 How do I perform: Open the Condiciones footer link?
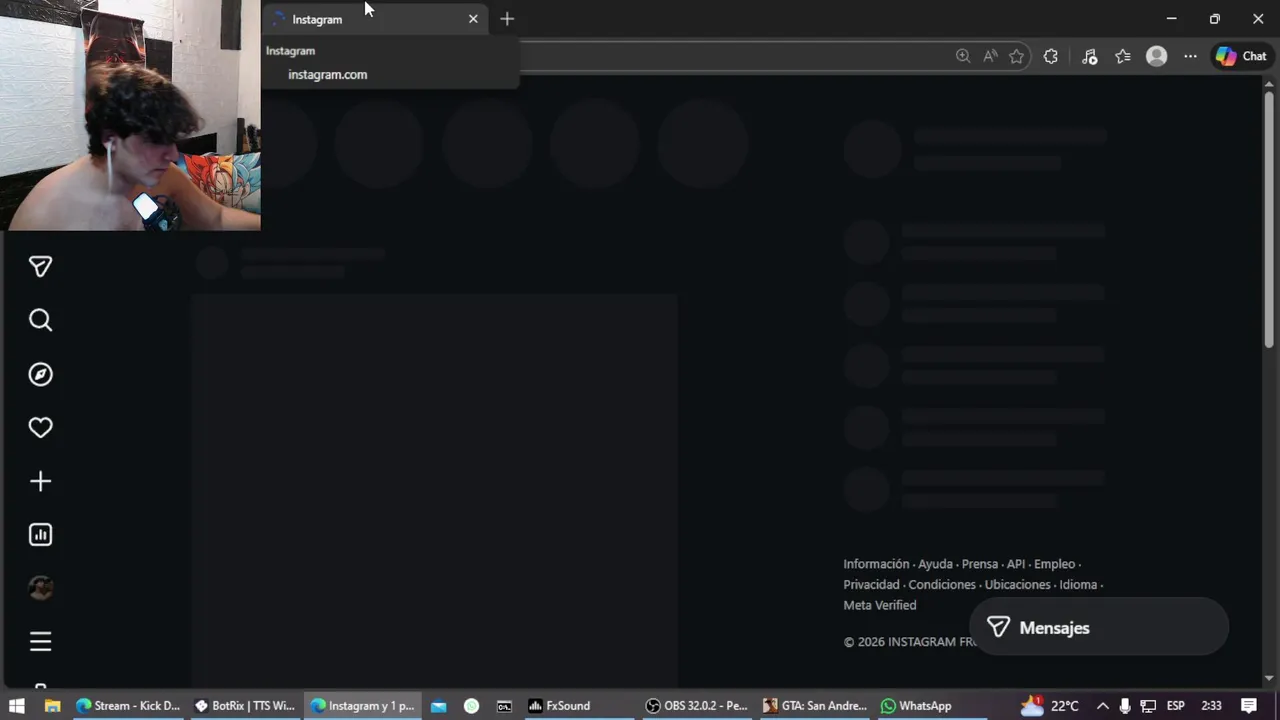pyautogui.click(x=942, y=585)
